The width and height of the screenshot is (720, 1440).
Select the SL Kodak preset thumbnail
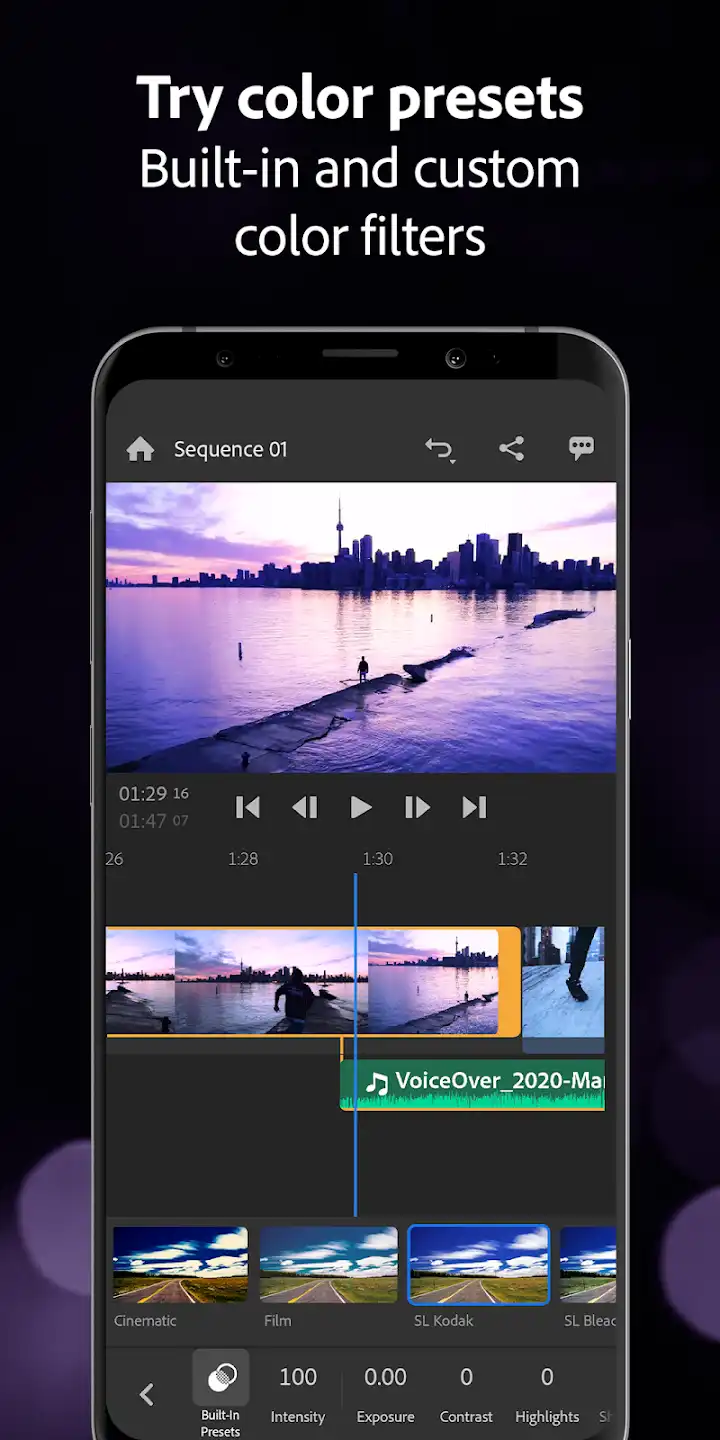click(x=479, y=1265)
